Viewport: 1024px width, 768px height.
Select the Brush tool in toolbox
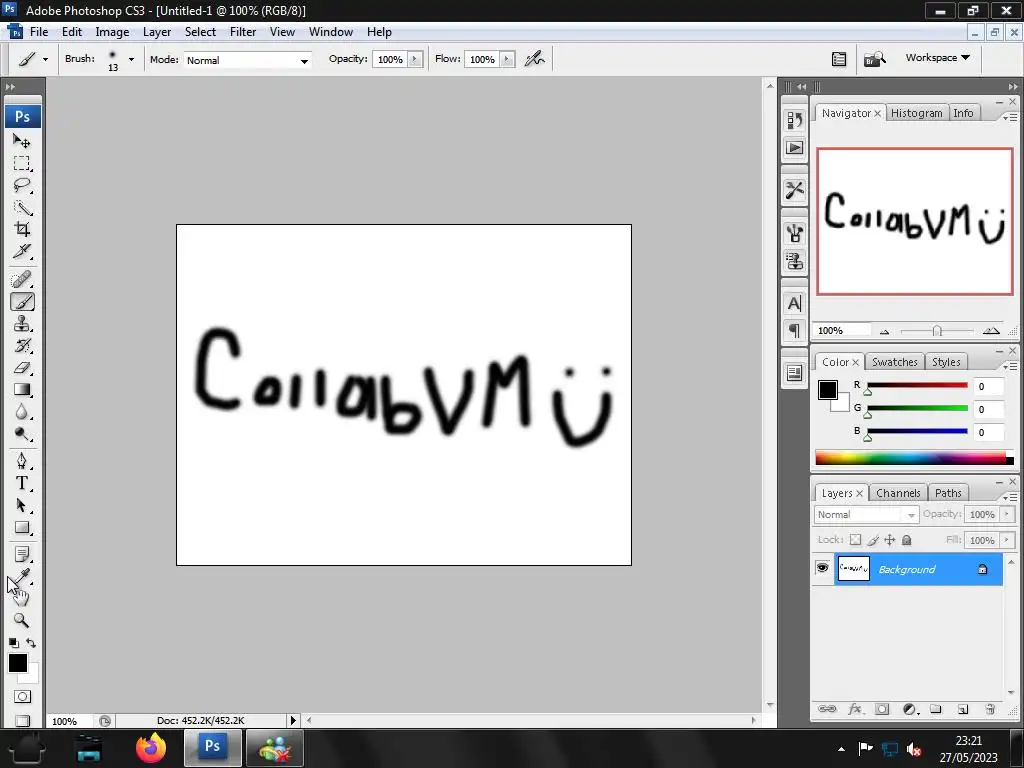coord(22,302)
